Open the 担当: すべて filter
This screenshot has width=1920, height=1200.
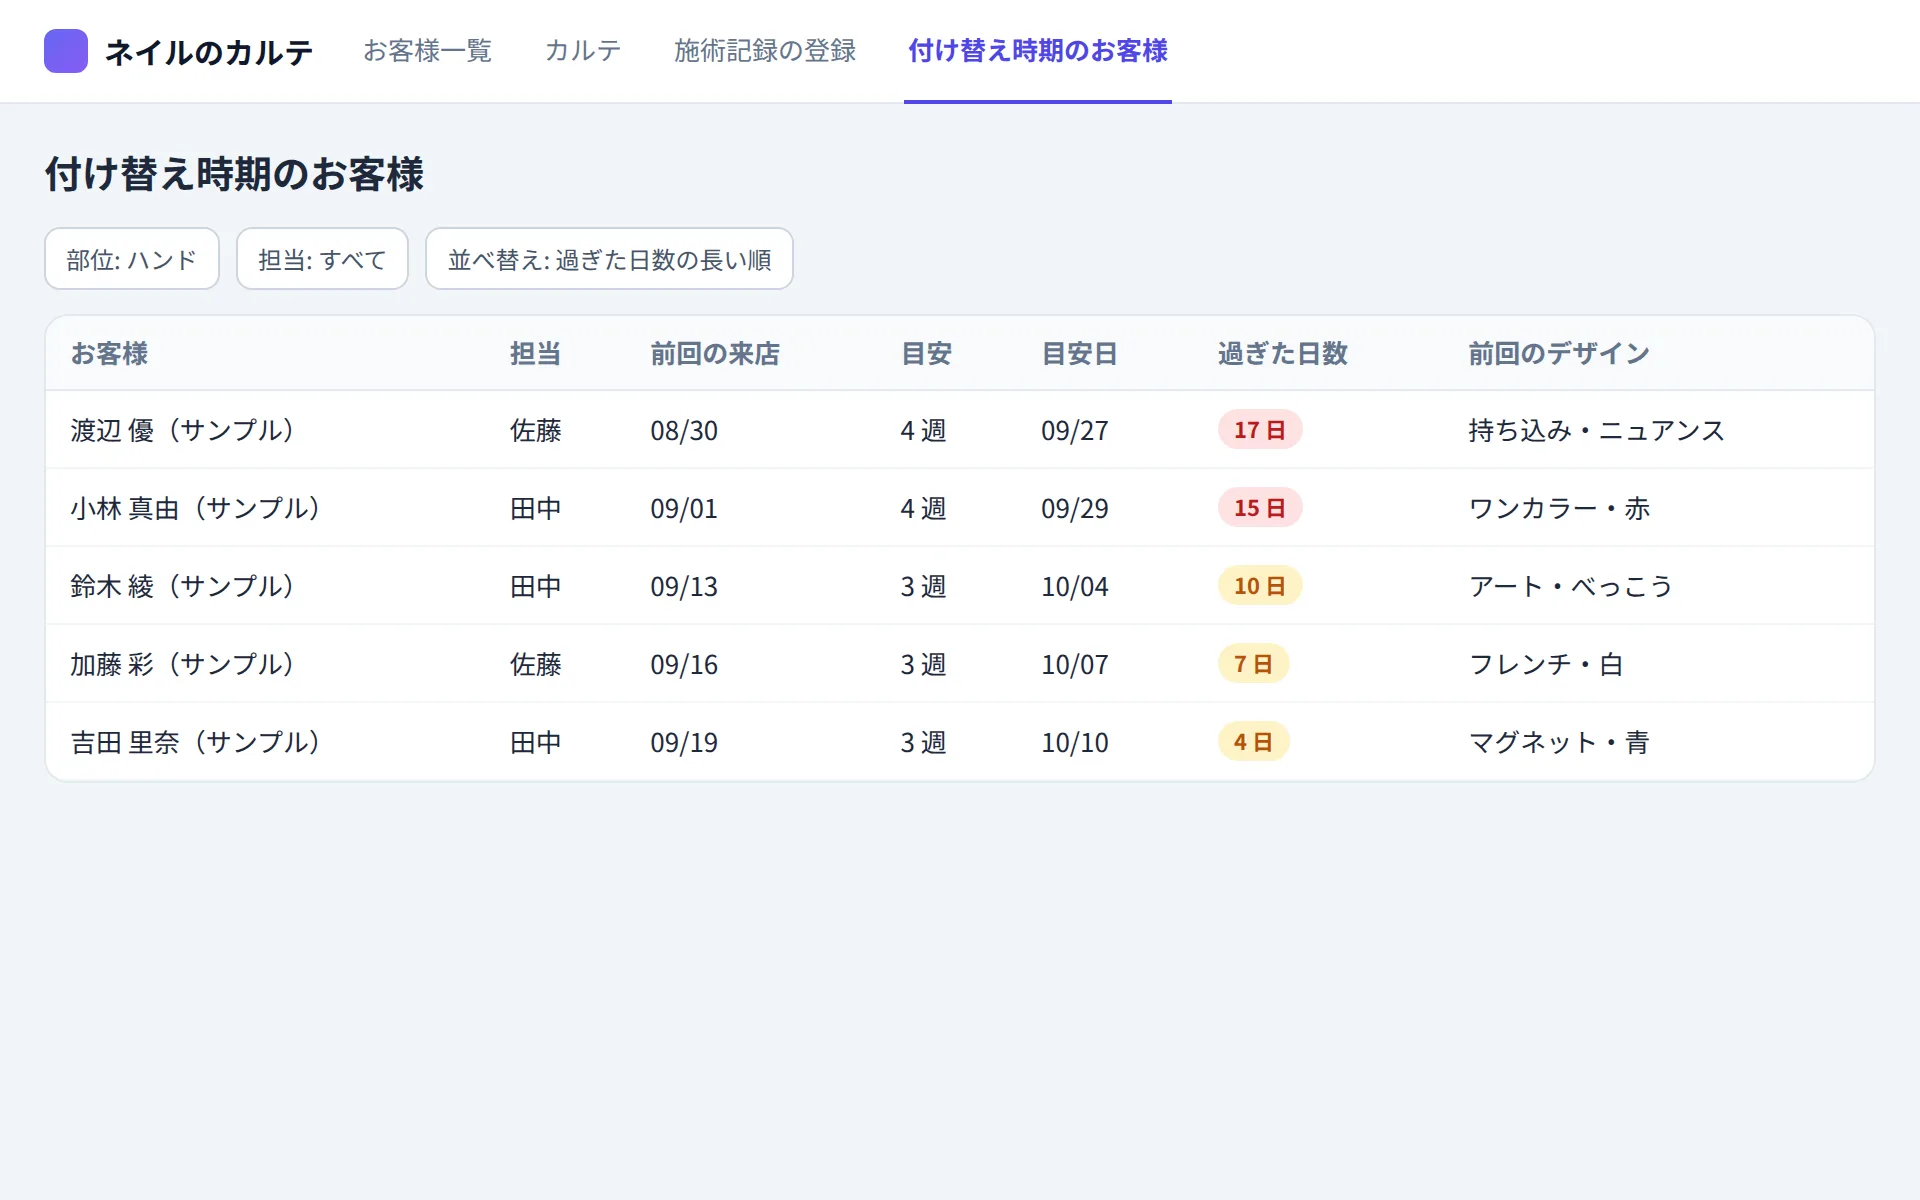(x=322, y=259)
